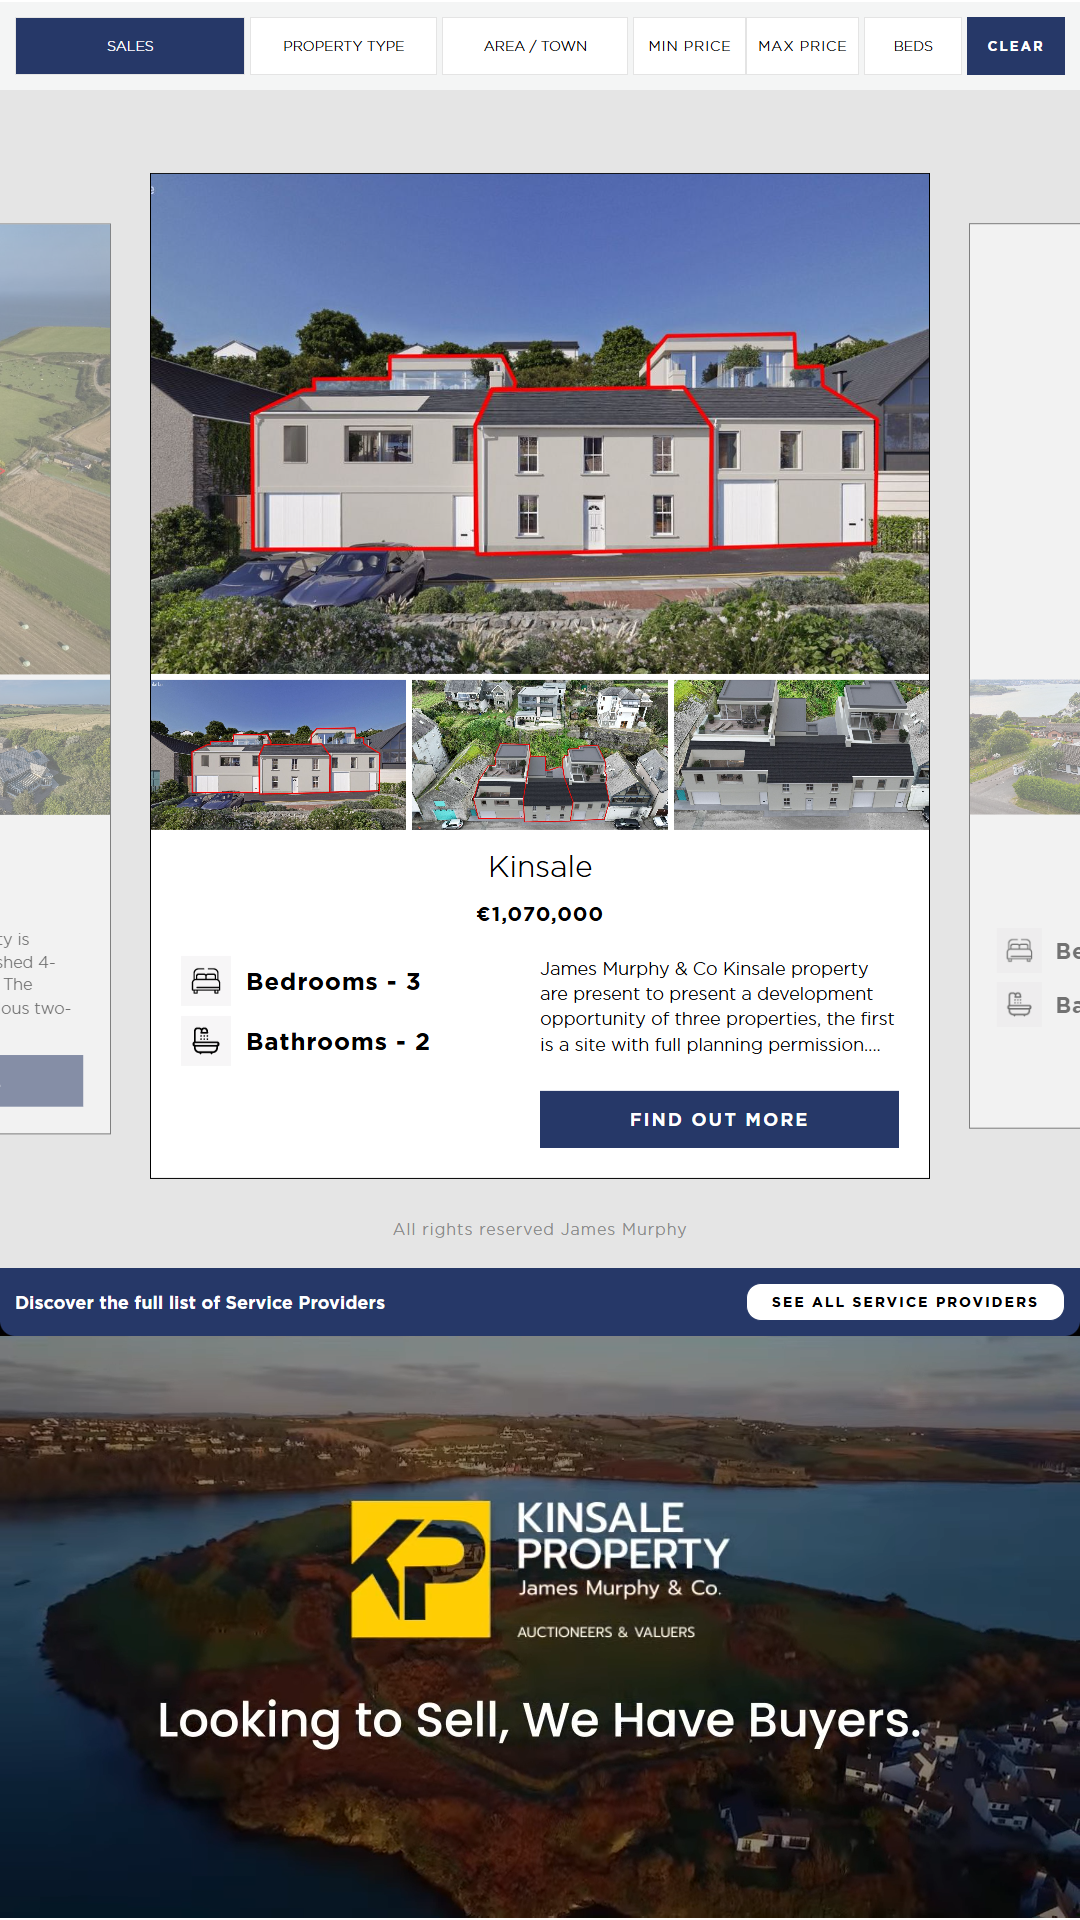Select the first front-view thumbnail

pos(278,755)
